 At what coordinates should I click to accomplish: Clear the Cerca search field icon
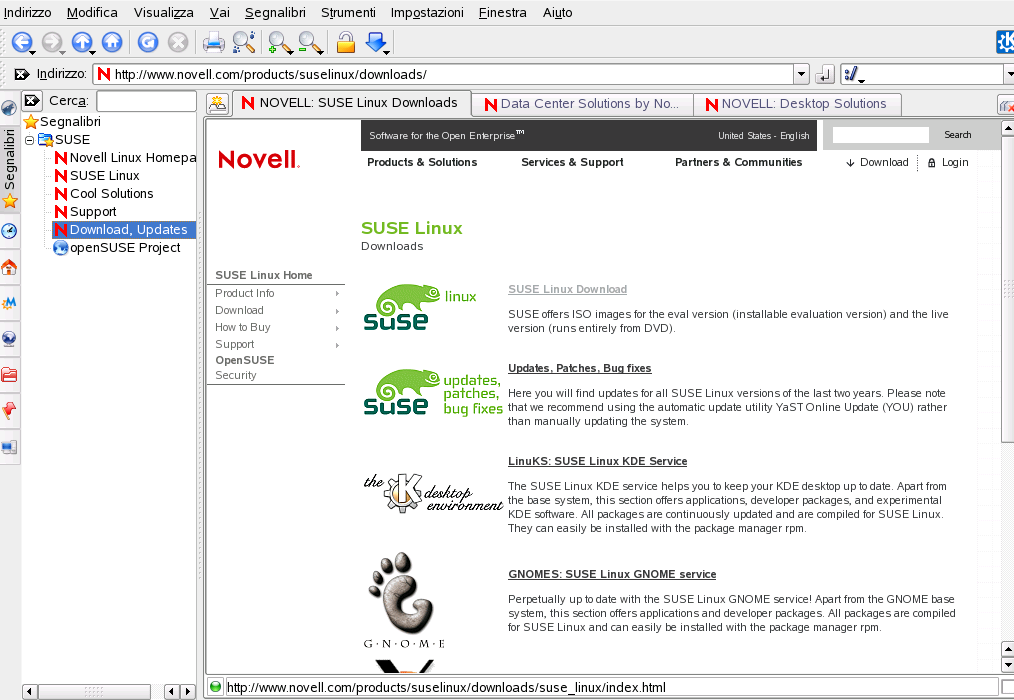click(x=32, y=100)
